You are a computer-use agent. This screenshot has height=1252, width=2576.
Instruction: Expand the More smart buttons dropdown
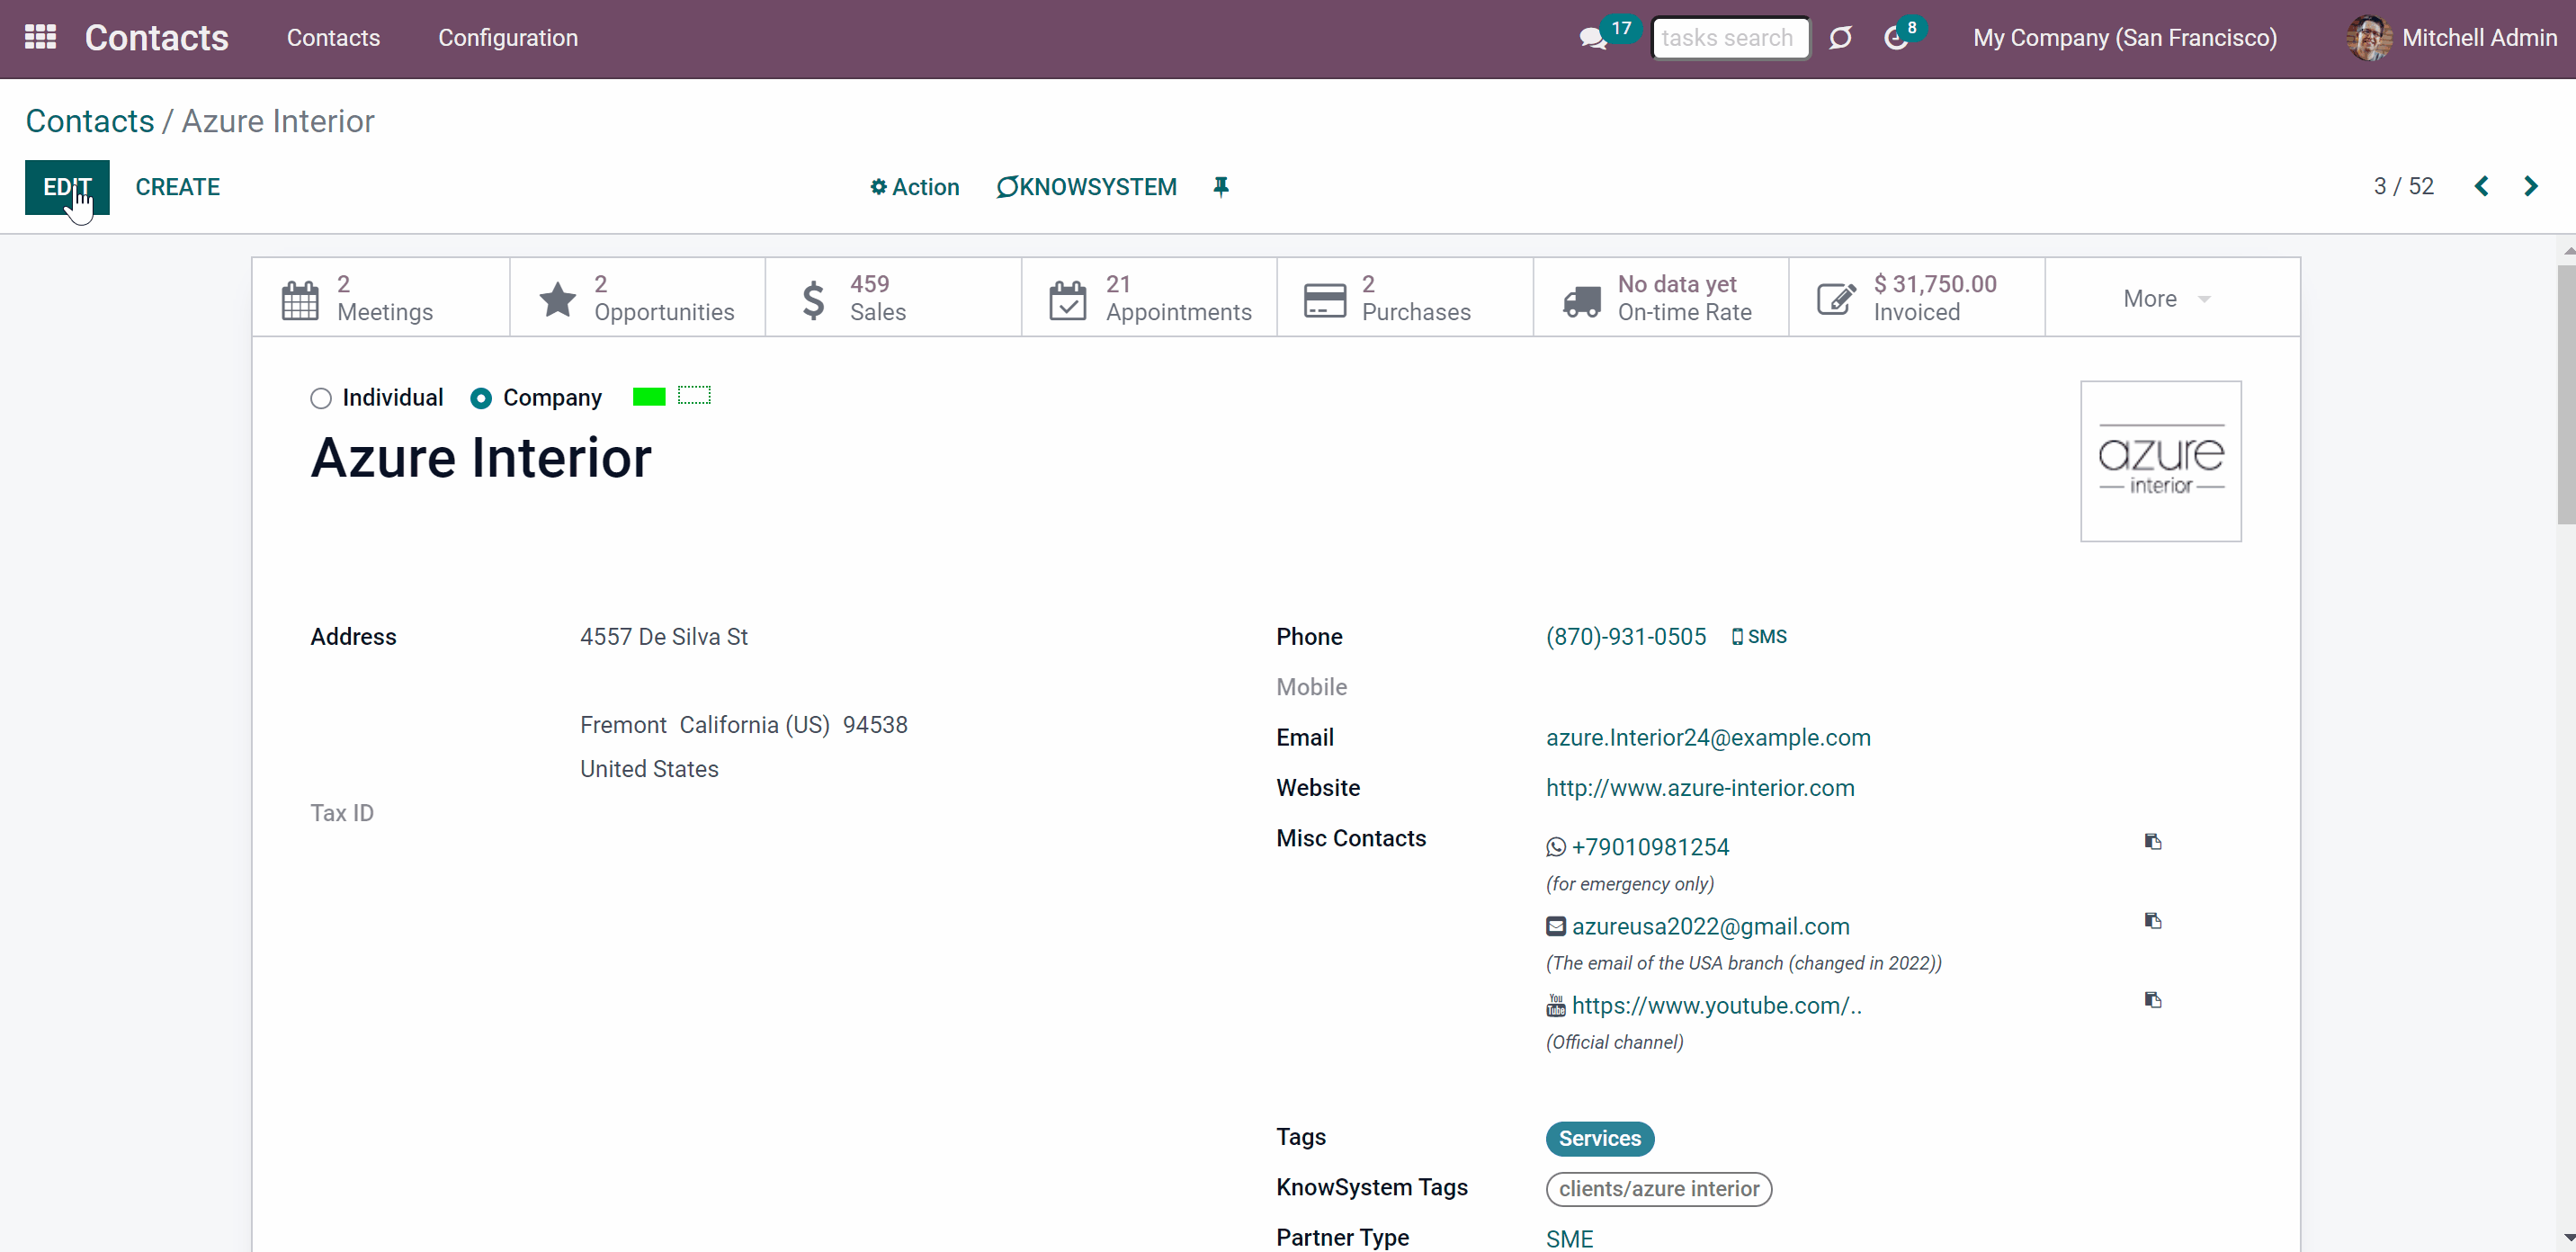tap(2172, 298)
